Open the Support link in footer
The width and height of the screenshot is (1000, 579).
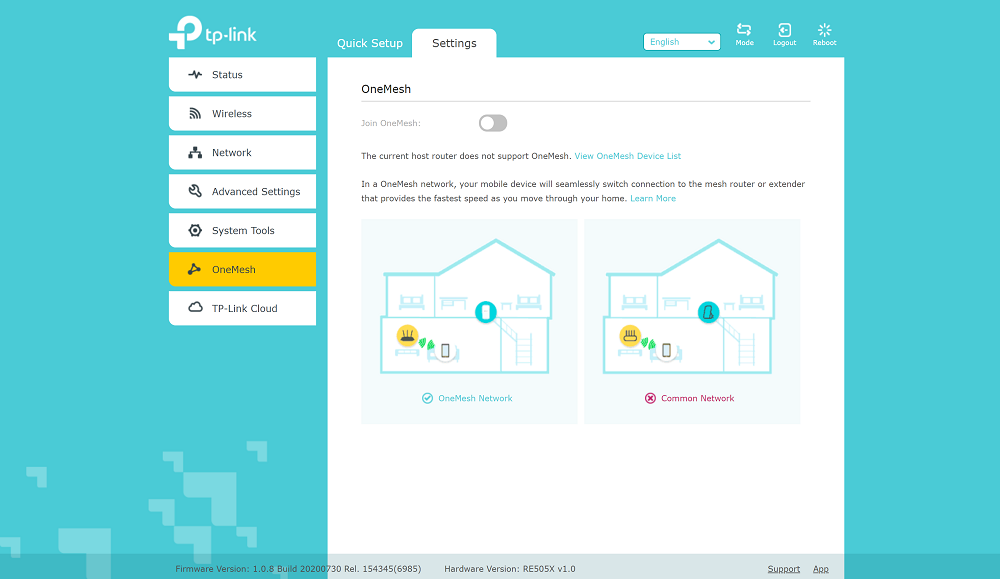point(784,569)
